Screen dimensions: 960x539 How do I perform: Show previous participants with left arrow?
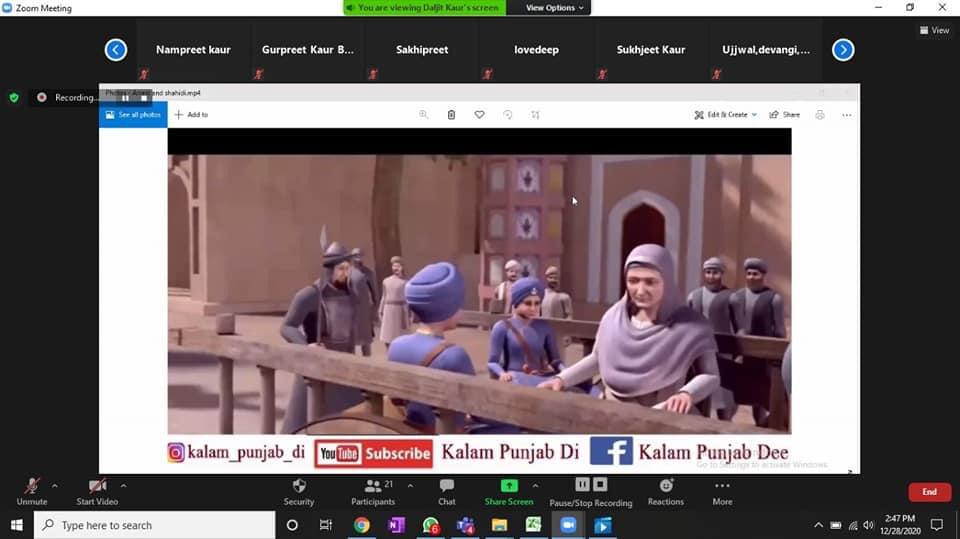(116, 50)
